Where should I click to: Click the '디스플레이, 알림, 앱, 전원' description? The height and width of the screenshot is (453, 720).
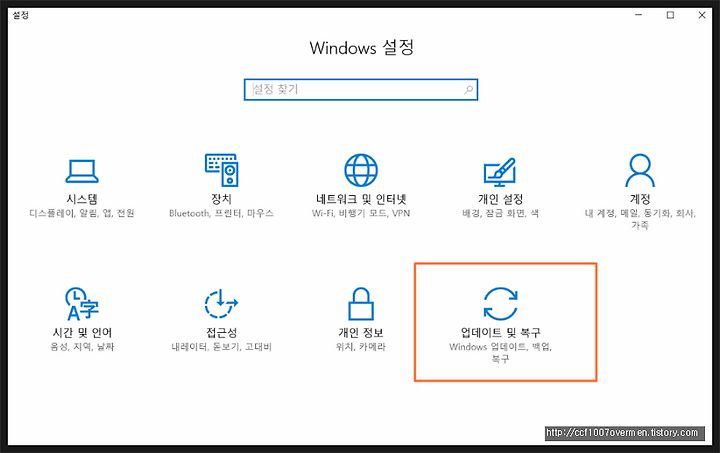tap(82, 213)
